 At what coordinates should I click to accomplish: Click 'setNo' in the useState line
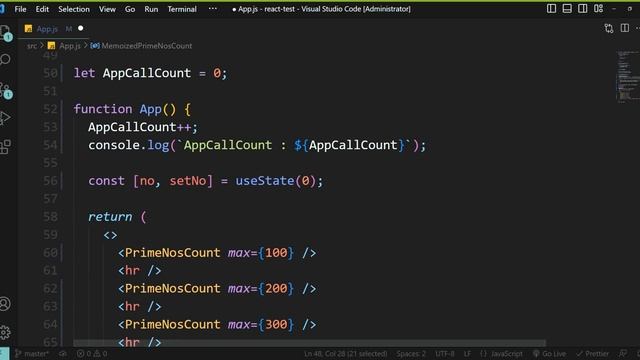tap(188, 181)
